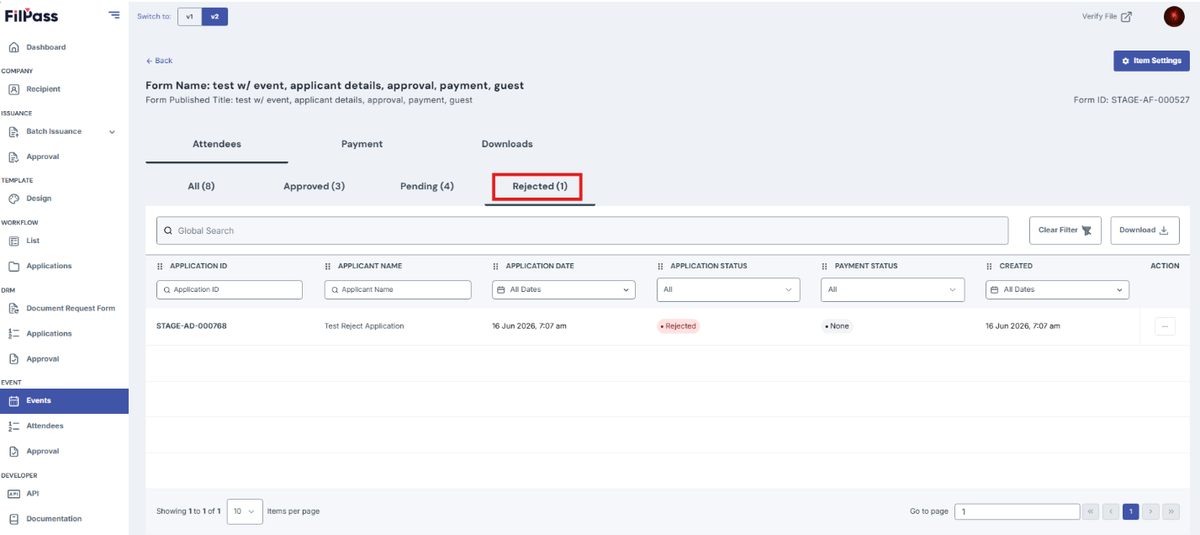Expand the Batch Issuance chevron
1200x535 pixels.
tap(112, 132)
